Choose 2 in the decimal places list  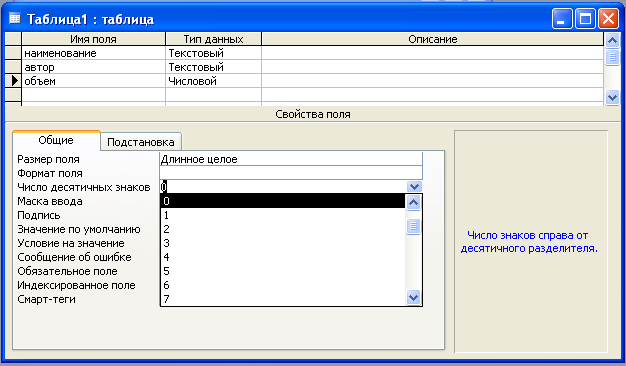(x=283, y=229)
